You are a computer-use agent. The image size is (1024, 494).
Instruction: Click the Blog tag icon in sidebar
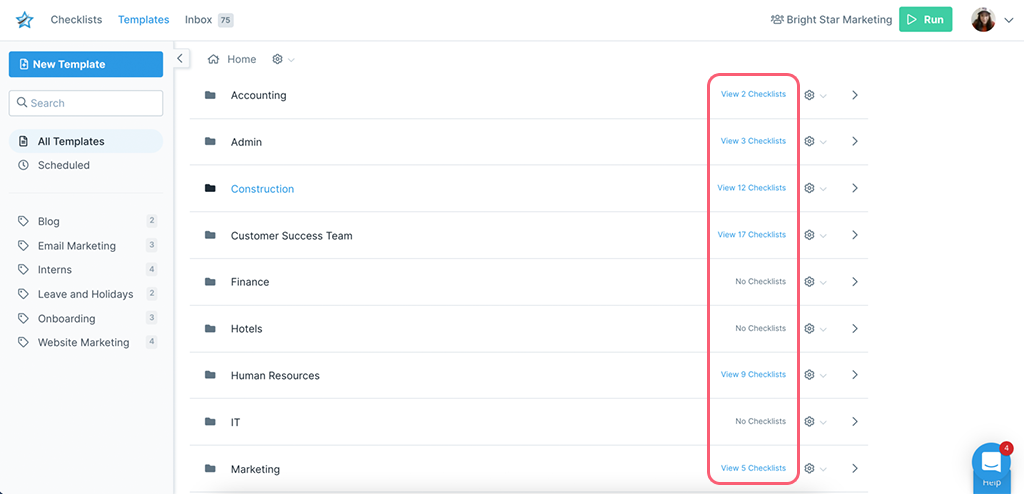click(x=24, y=221)
